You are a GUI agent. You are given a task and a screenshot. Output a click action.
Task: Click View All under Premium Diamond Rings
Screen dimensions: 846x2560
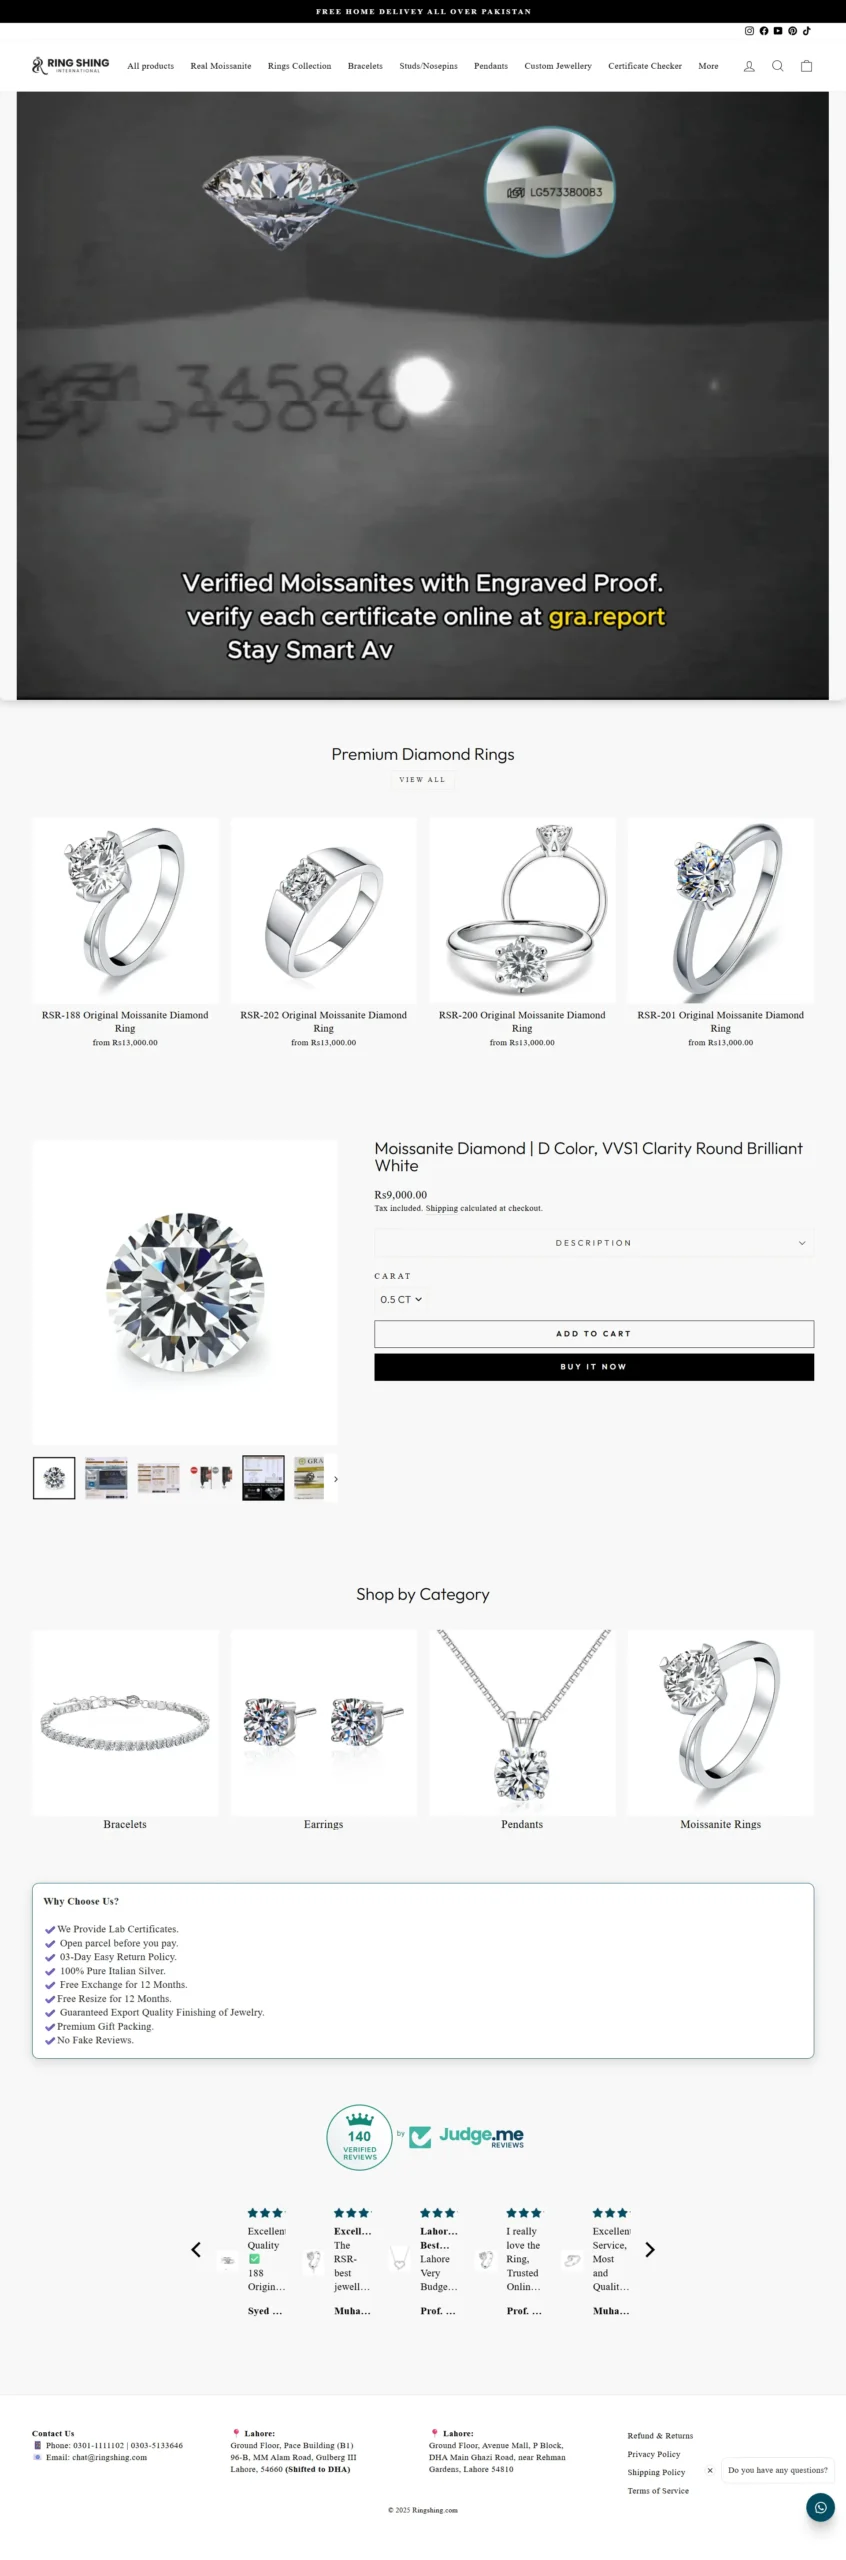pyautogui.click(x=422, y=780)
